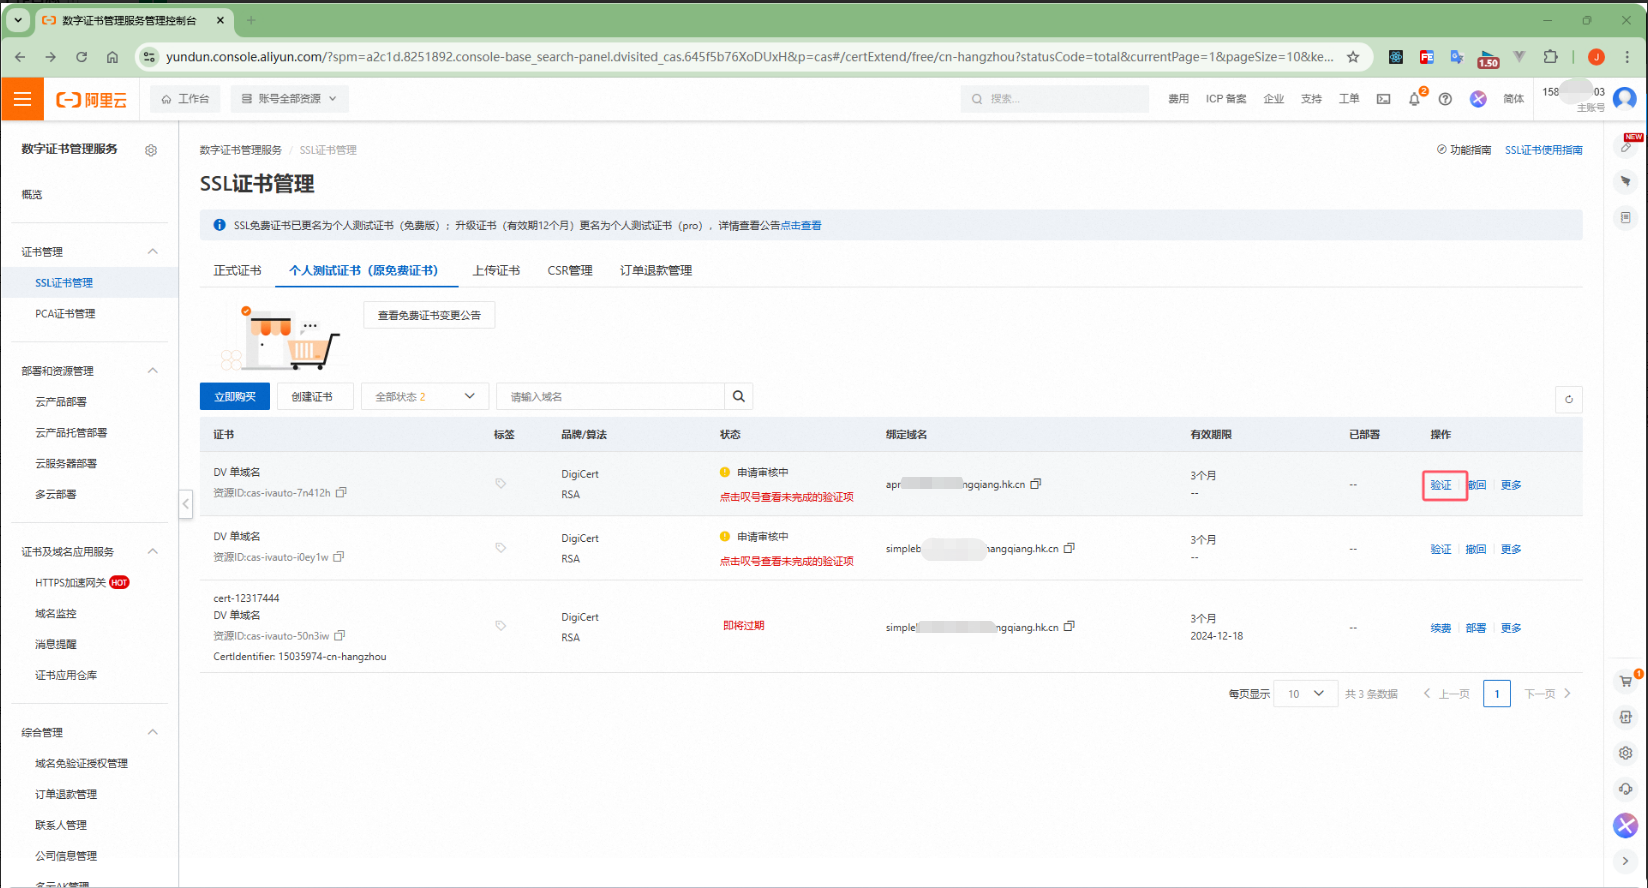Open PCA证书管理 in the sidebar
The width and height of the screenshot is (1648, 888).
point(65,314)
